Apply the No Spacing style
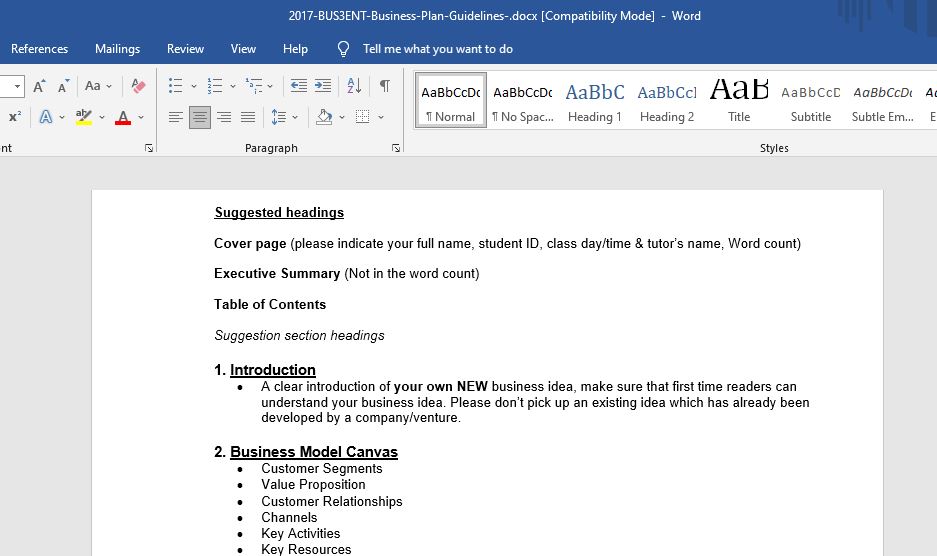 click(523, 100)
